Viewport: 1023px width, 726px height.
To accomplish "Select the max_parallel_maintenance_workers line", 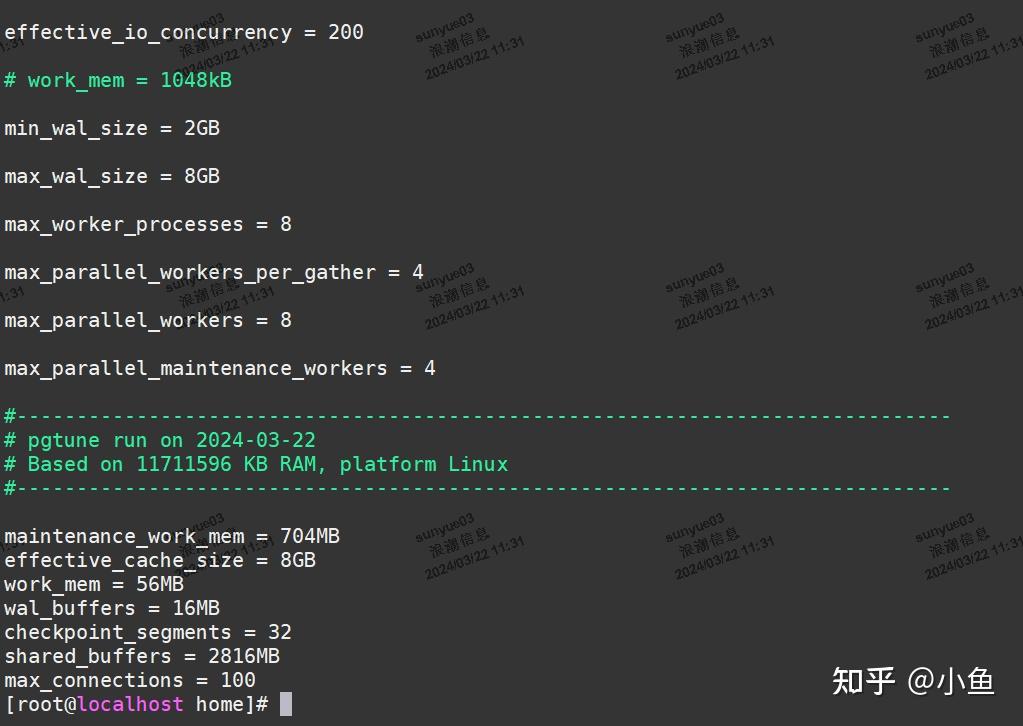I will click(218, 368).
